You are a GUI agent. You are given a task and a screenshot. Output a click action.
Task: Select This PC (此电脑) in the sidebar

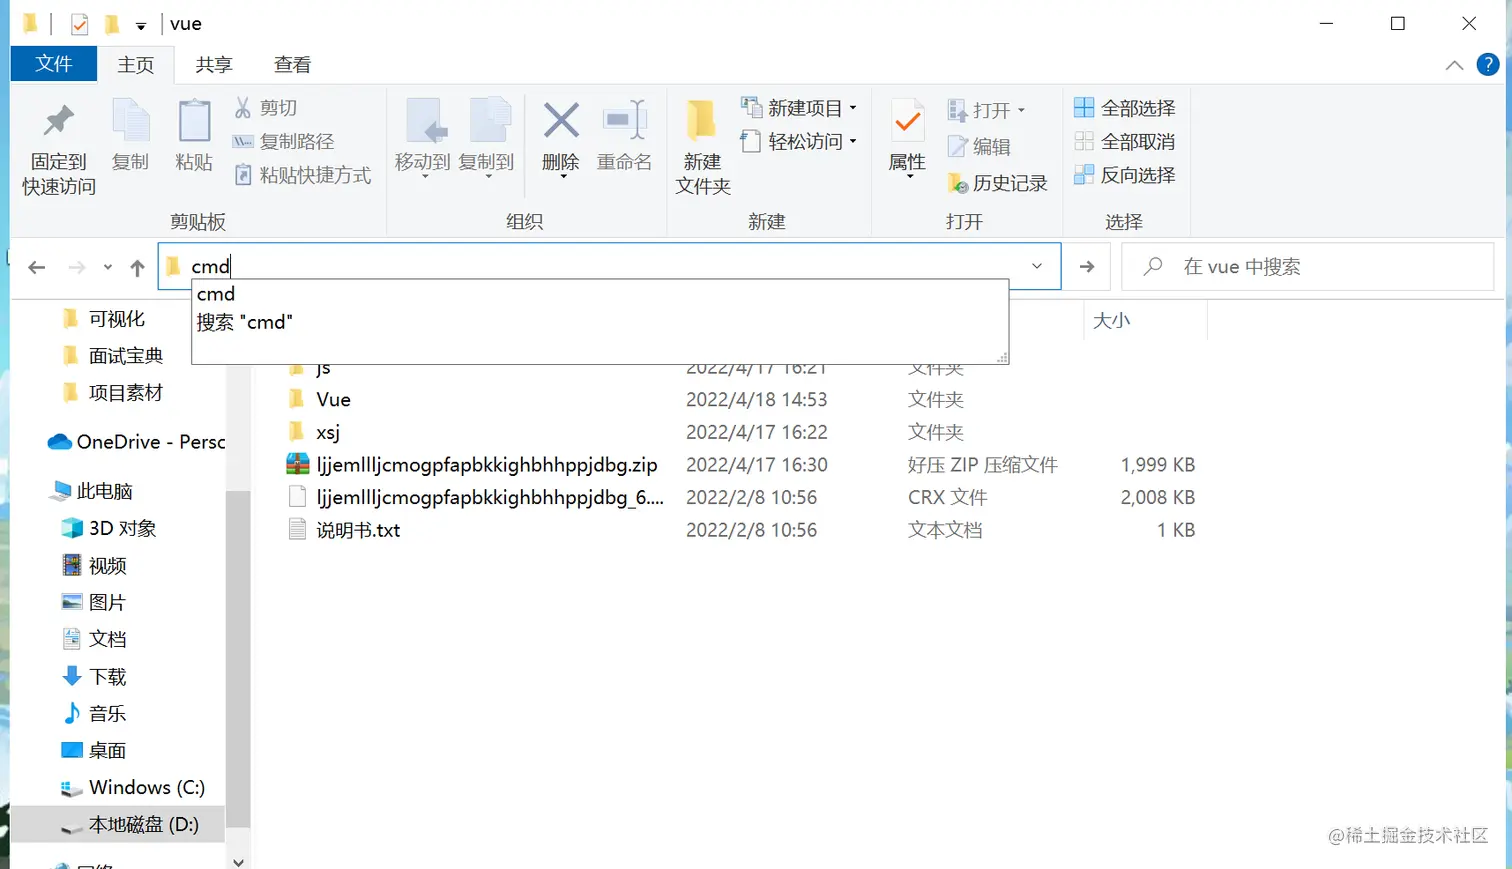[92, 491]
